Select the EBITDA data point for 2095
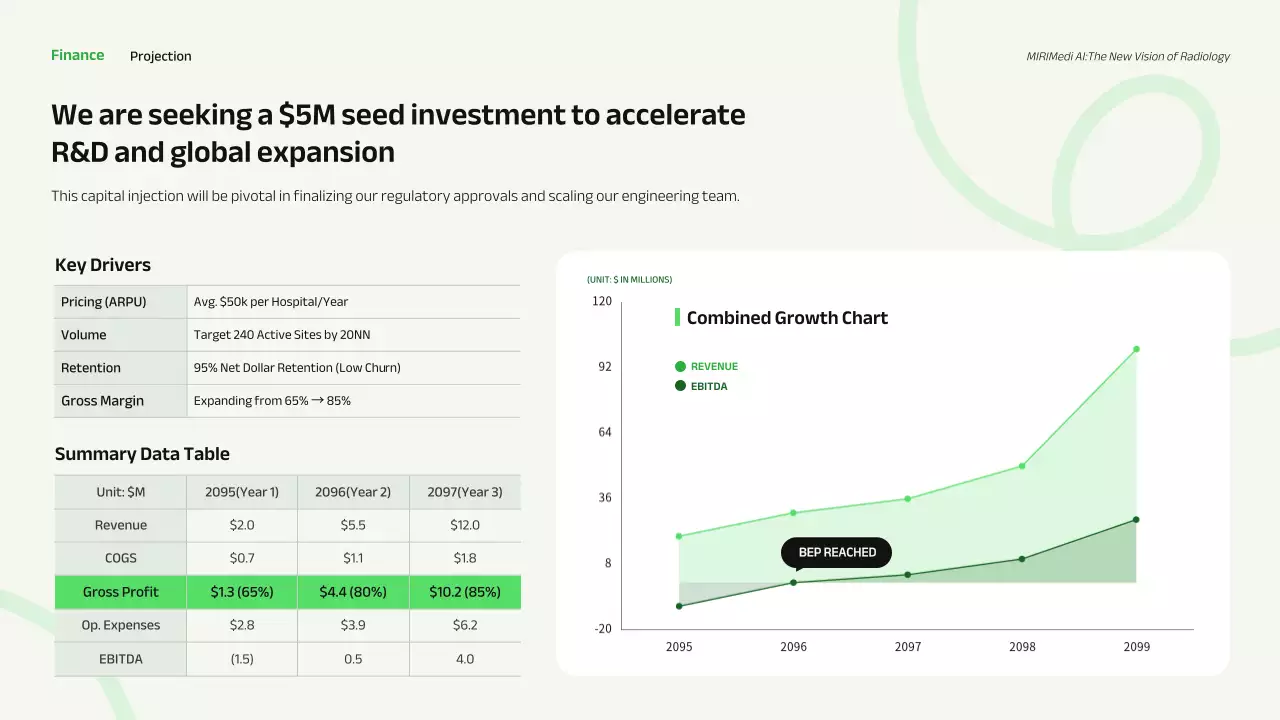This screenshot has width=1280, height=720. [x=679, y=606]
